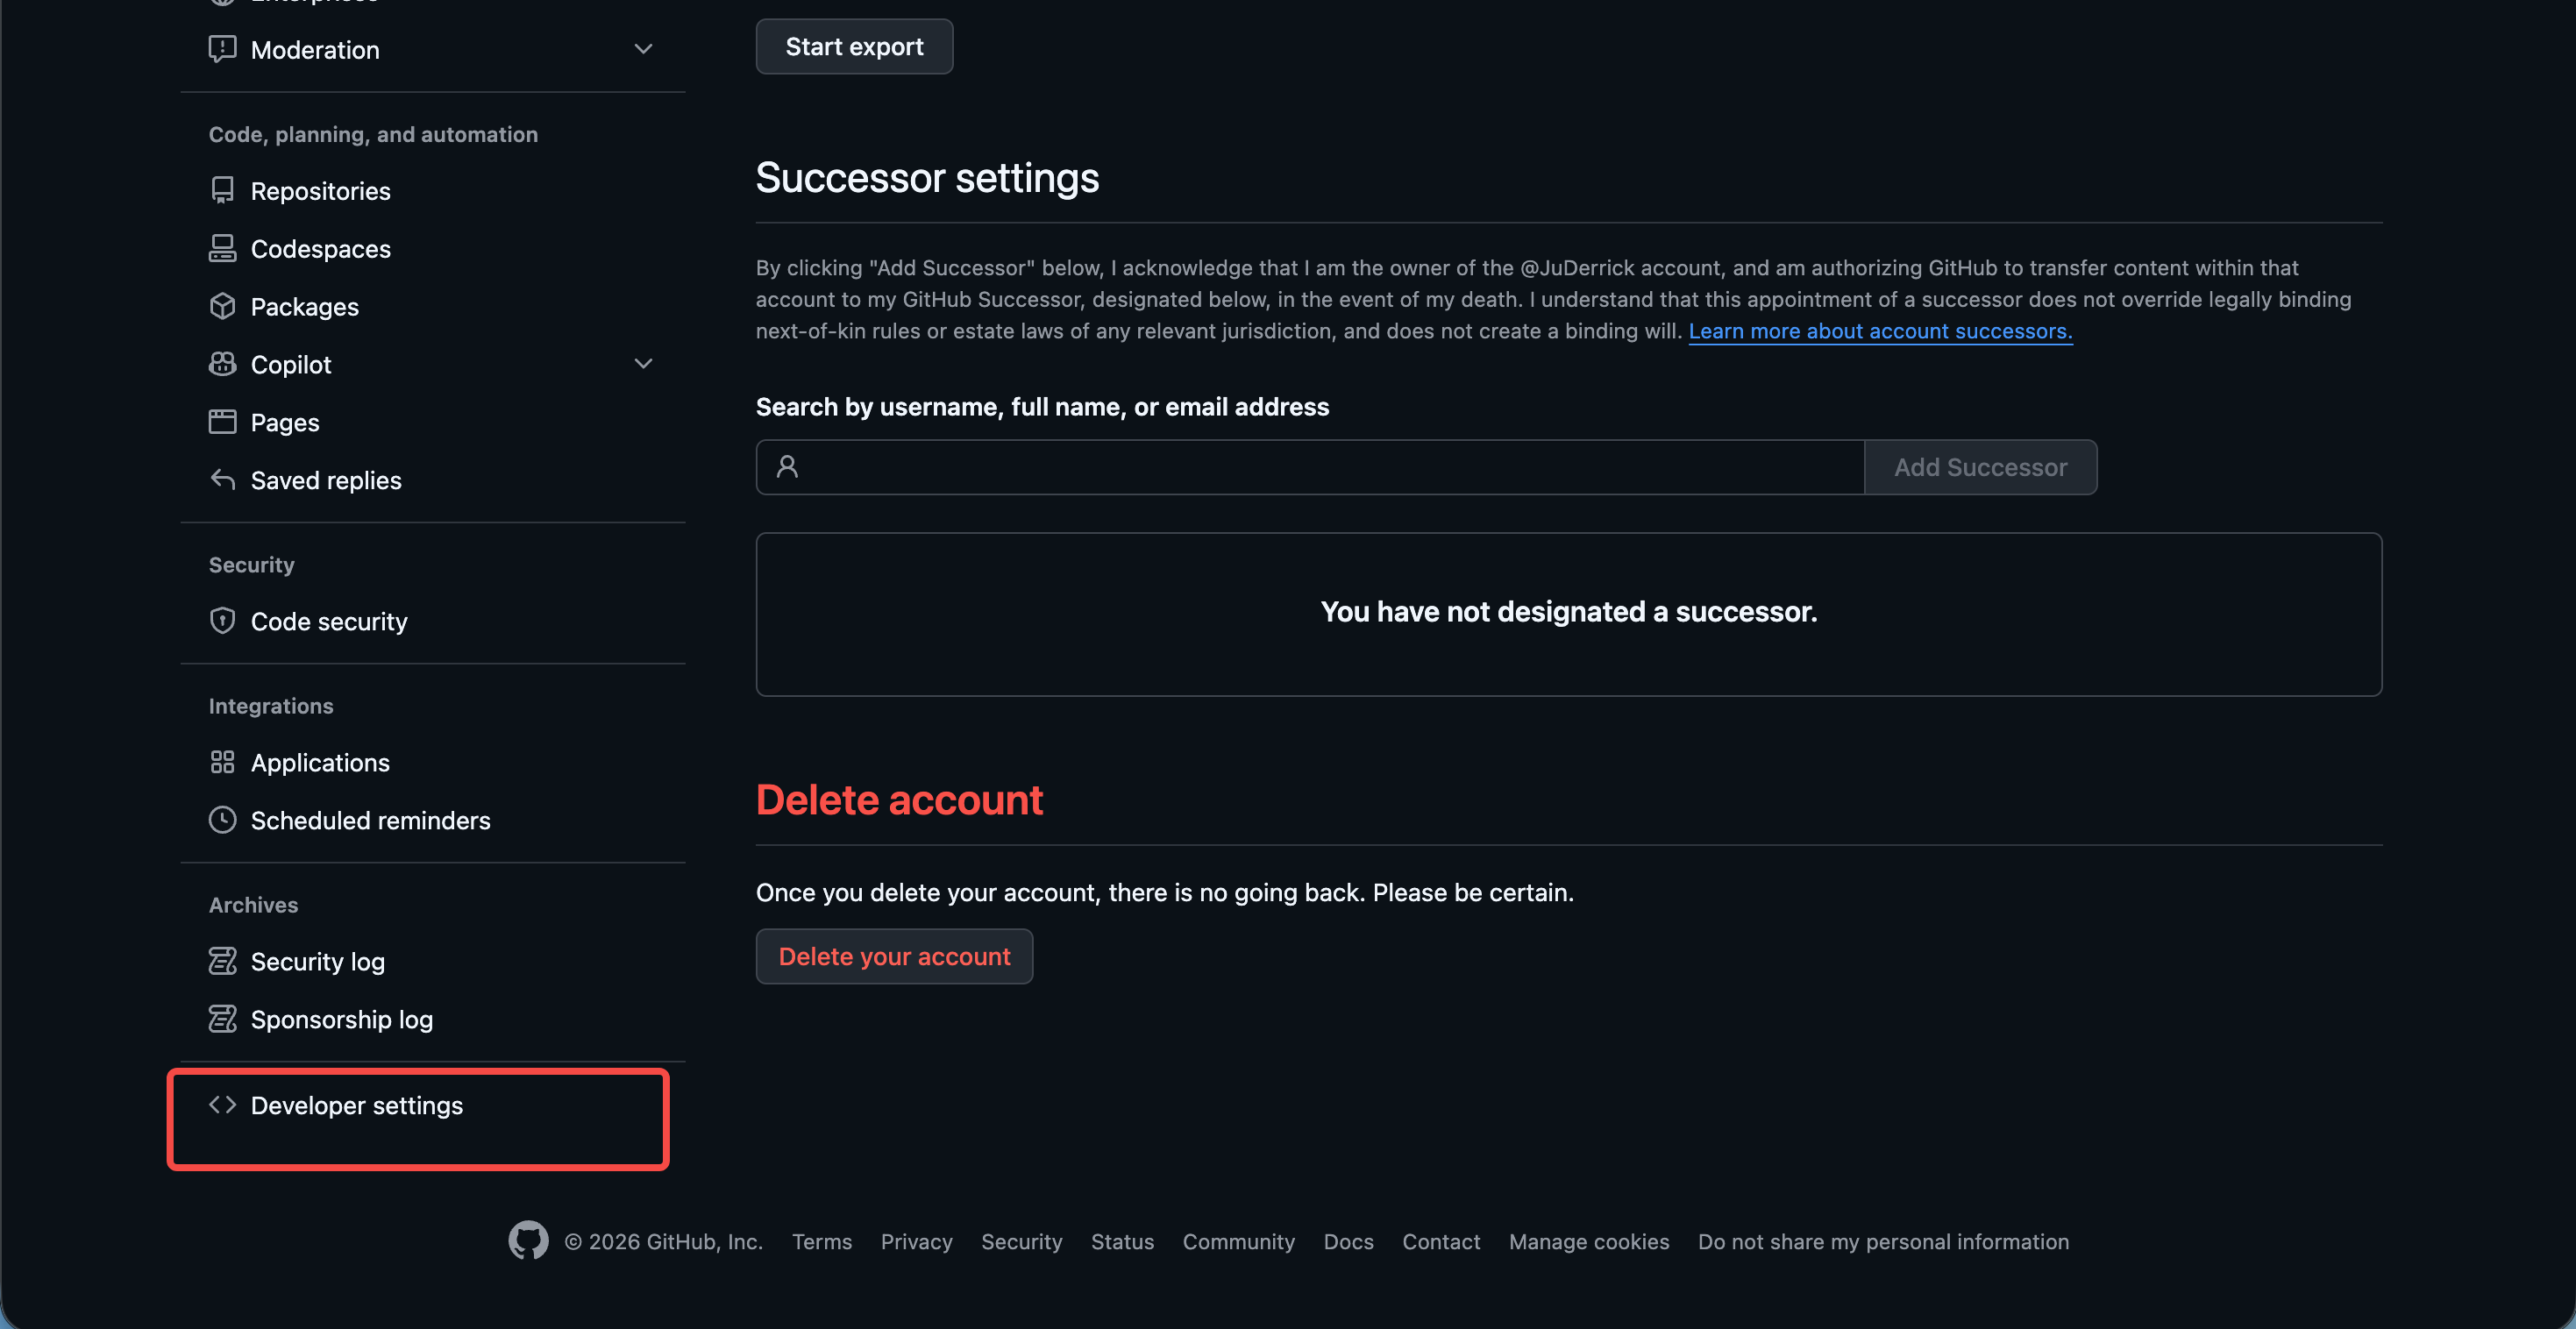Open the Security footer link
This screenshot has width=2576, height=1329.
1021,1241
